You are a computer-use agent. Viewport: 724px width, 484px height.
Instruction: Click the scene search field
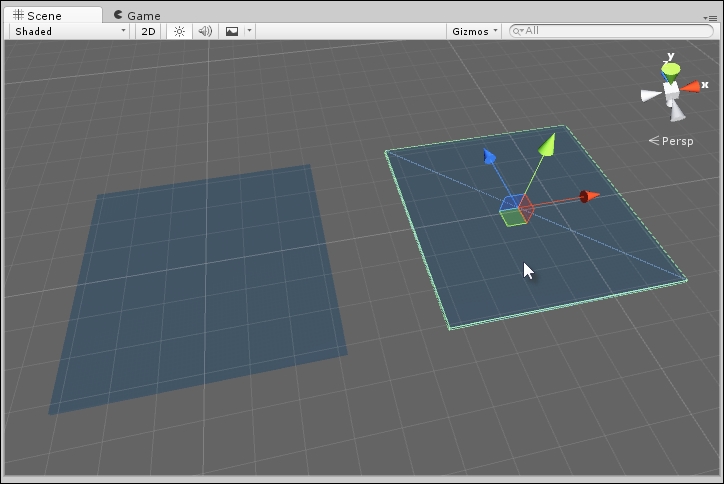coord(610,31)
